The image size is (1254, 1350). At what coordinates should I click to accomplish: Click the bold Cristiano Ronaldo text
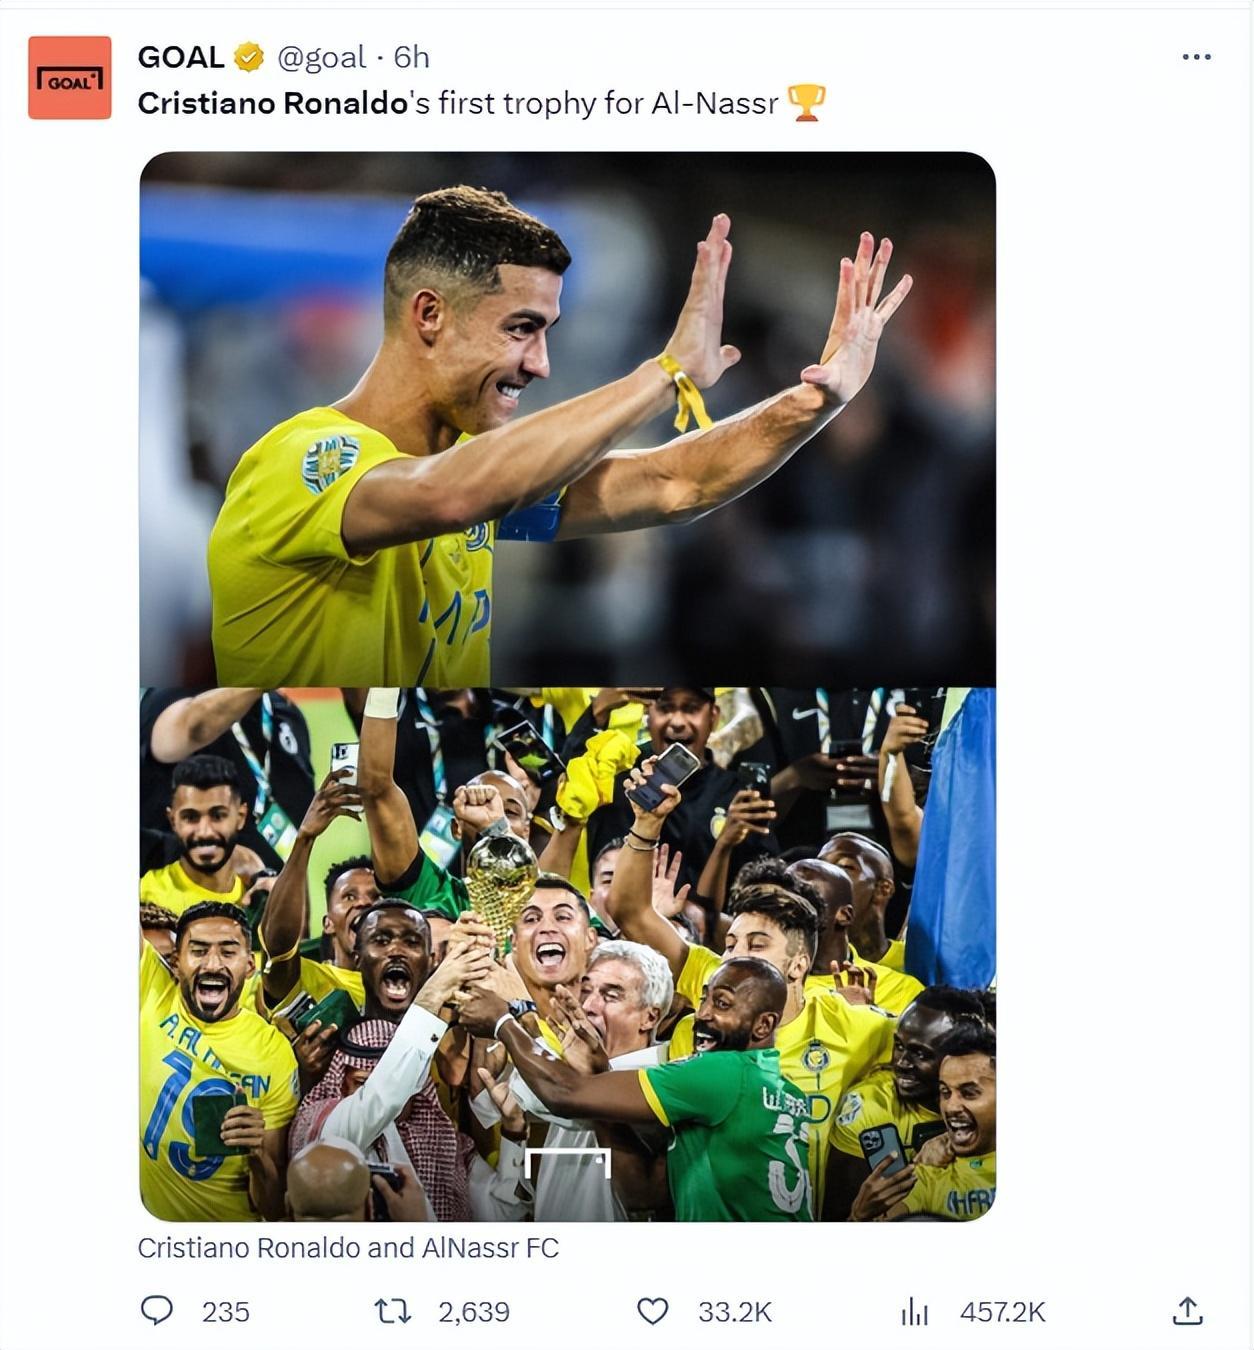click(x=272, y=103)
